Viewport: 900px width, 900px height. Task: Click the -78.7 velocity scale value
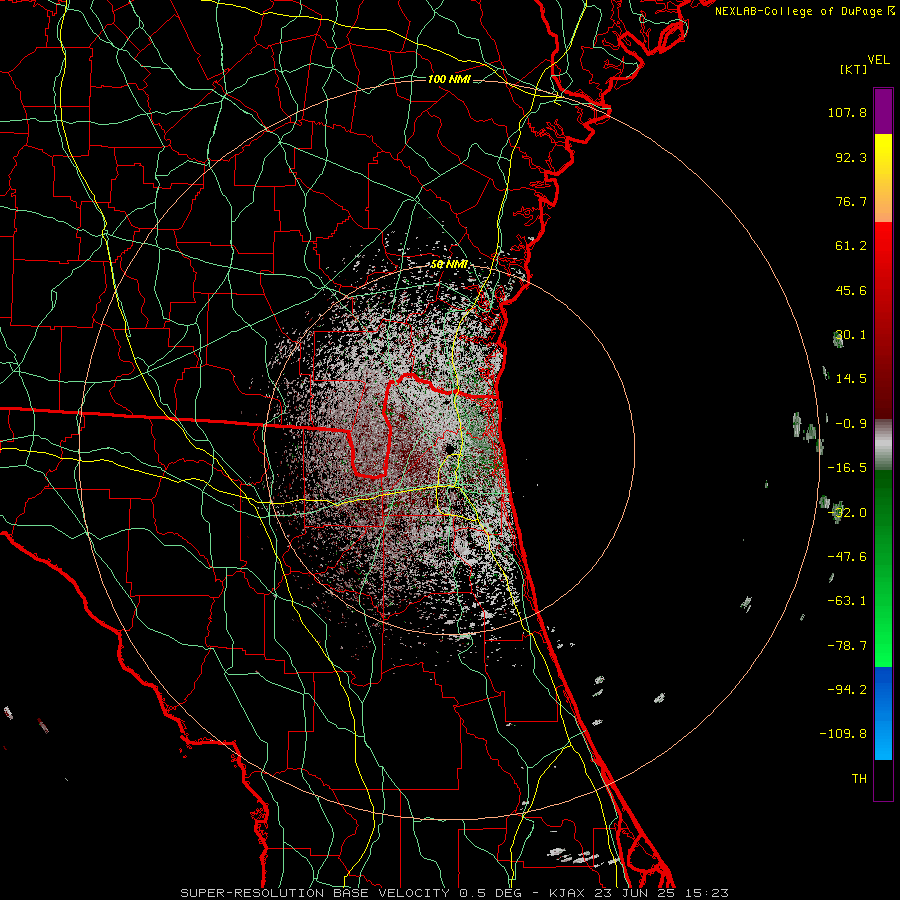click(847, 646)
